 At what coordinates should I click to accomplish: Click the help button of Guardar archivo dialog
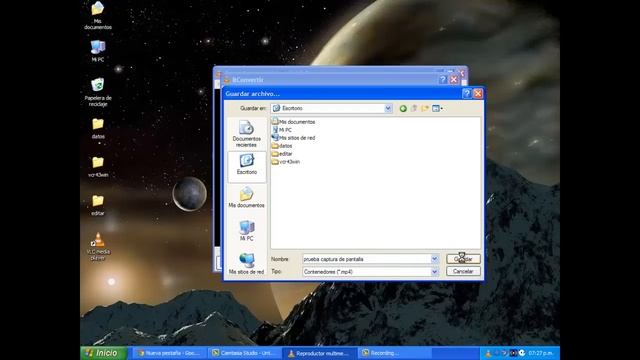coord(467,93)
